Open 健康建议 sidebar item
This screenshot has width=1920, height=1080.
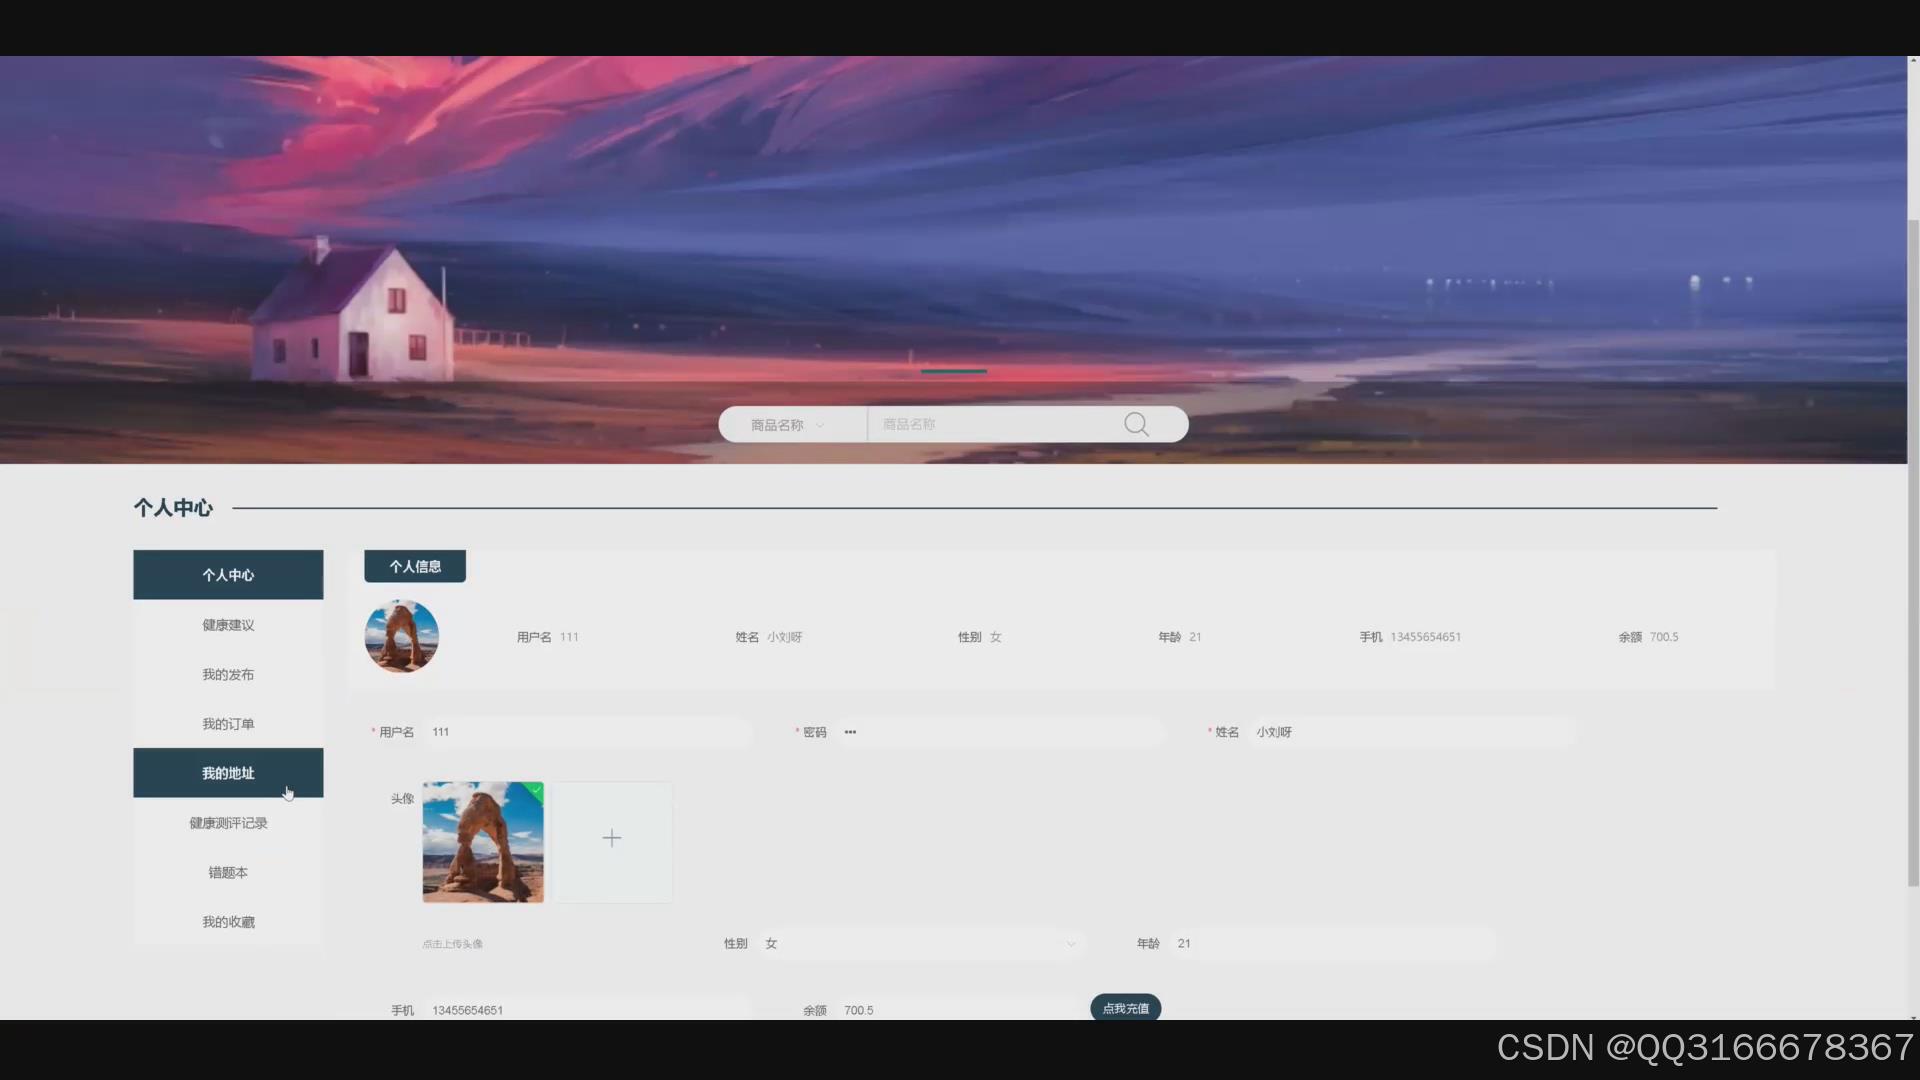(228, 625)
